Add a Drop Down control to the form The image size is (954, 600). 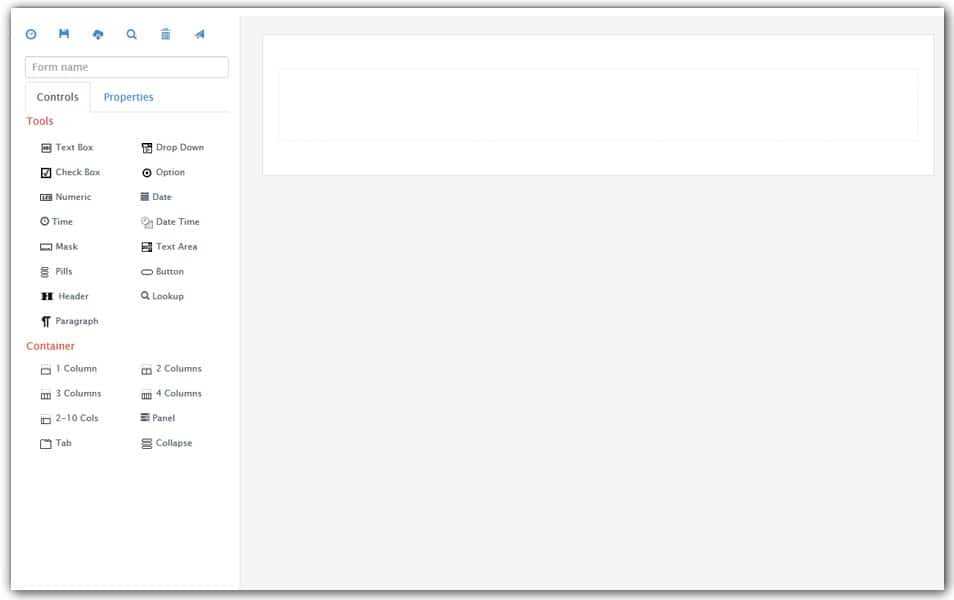pyautogui.click(x=180, y=147)
